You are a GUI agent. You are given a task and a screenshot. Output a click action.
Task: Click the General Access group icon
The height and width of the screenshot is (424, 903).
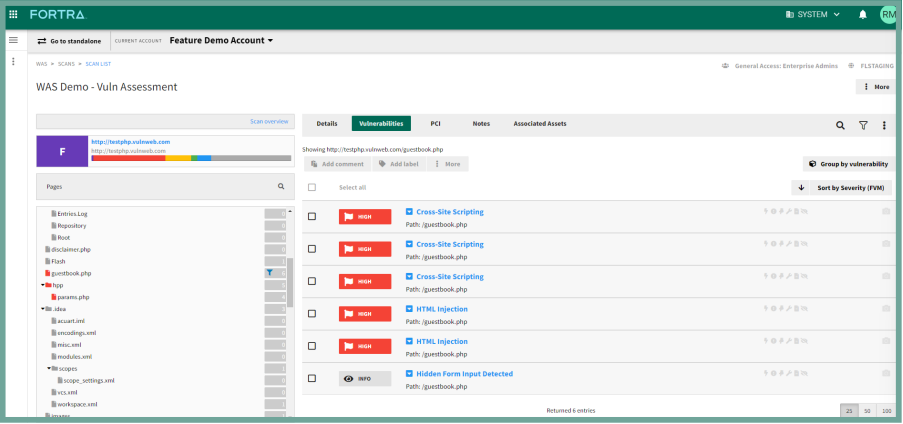point(725,66)
